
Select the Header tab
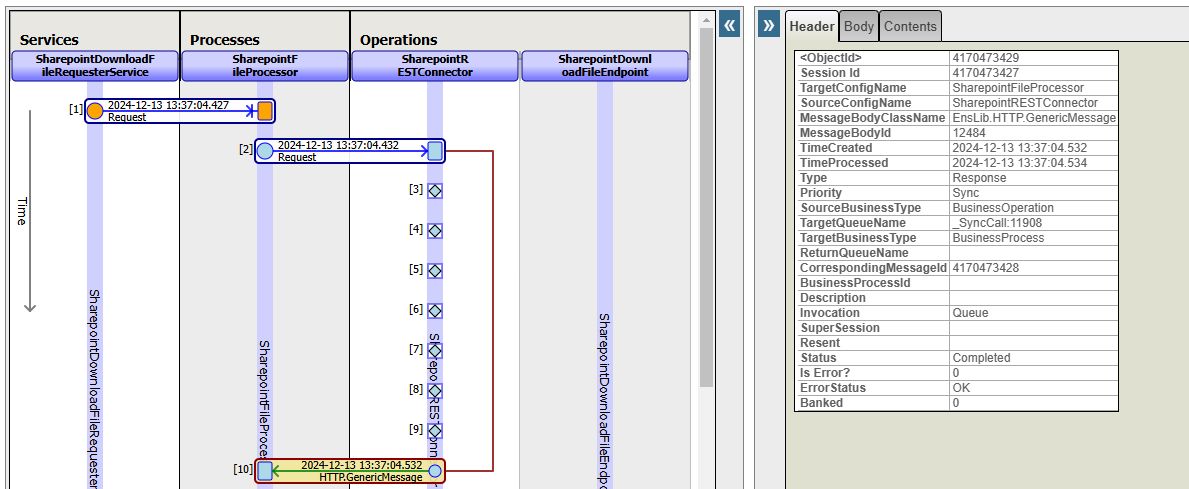(811, 26)
